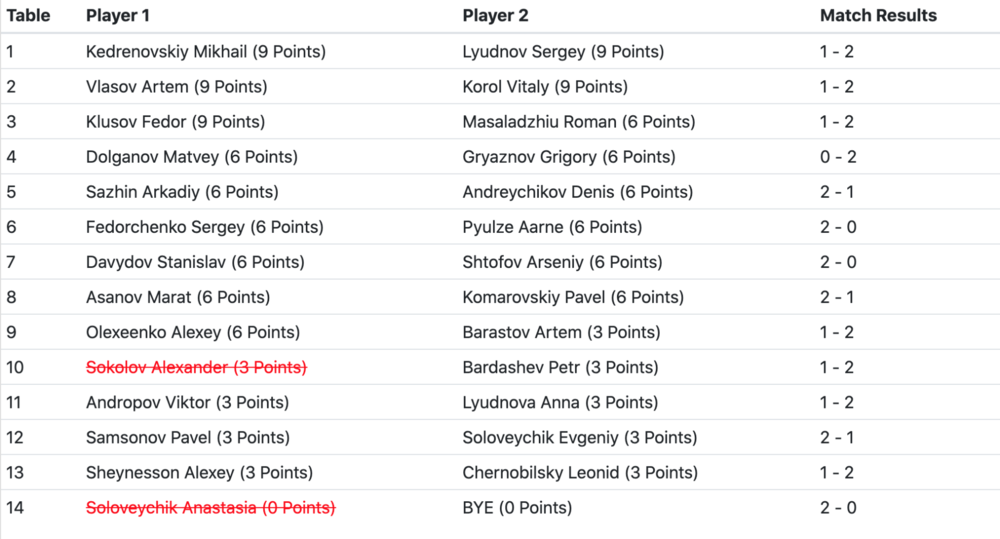Select Soloveychik Evgeniy player entry
This screenshot has width=1000, height=539.
580,437
